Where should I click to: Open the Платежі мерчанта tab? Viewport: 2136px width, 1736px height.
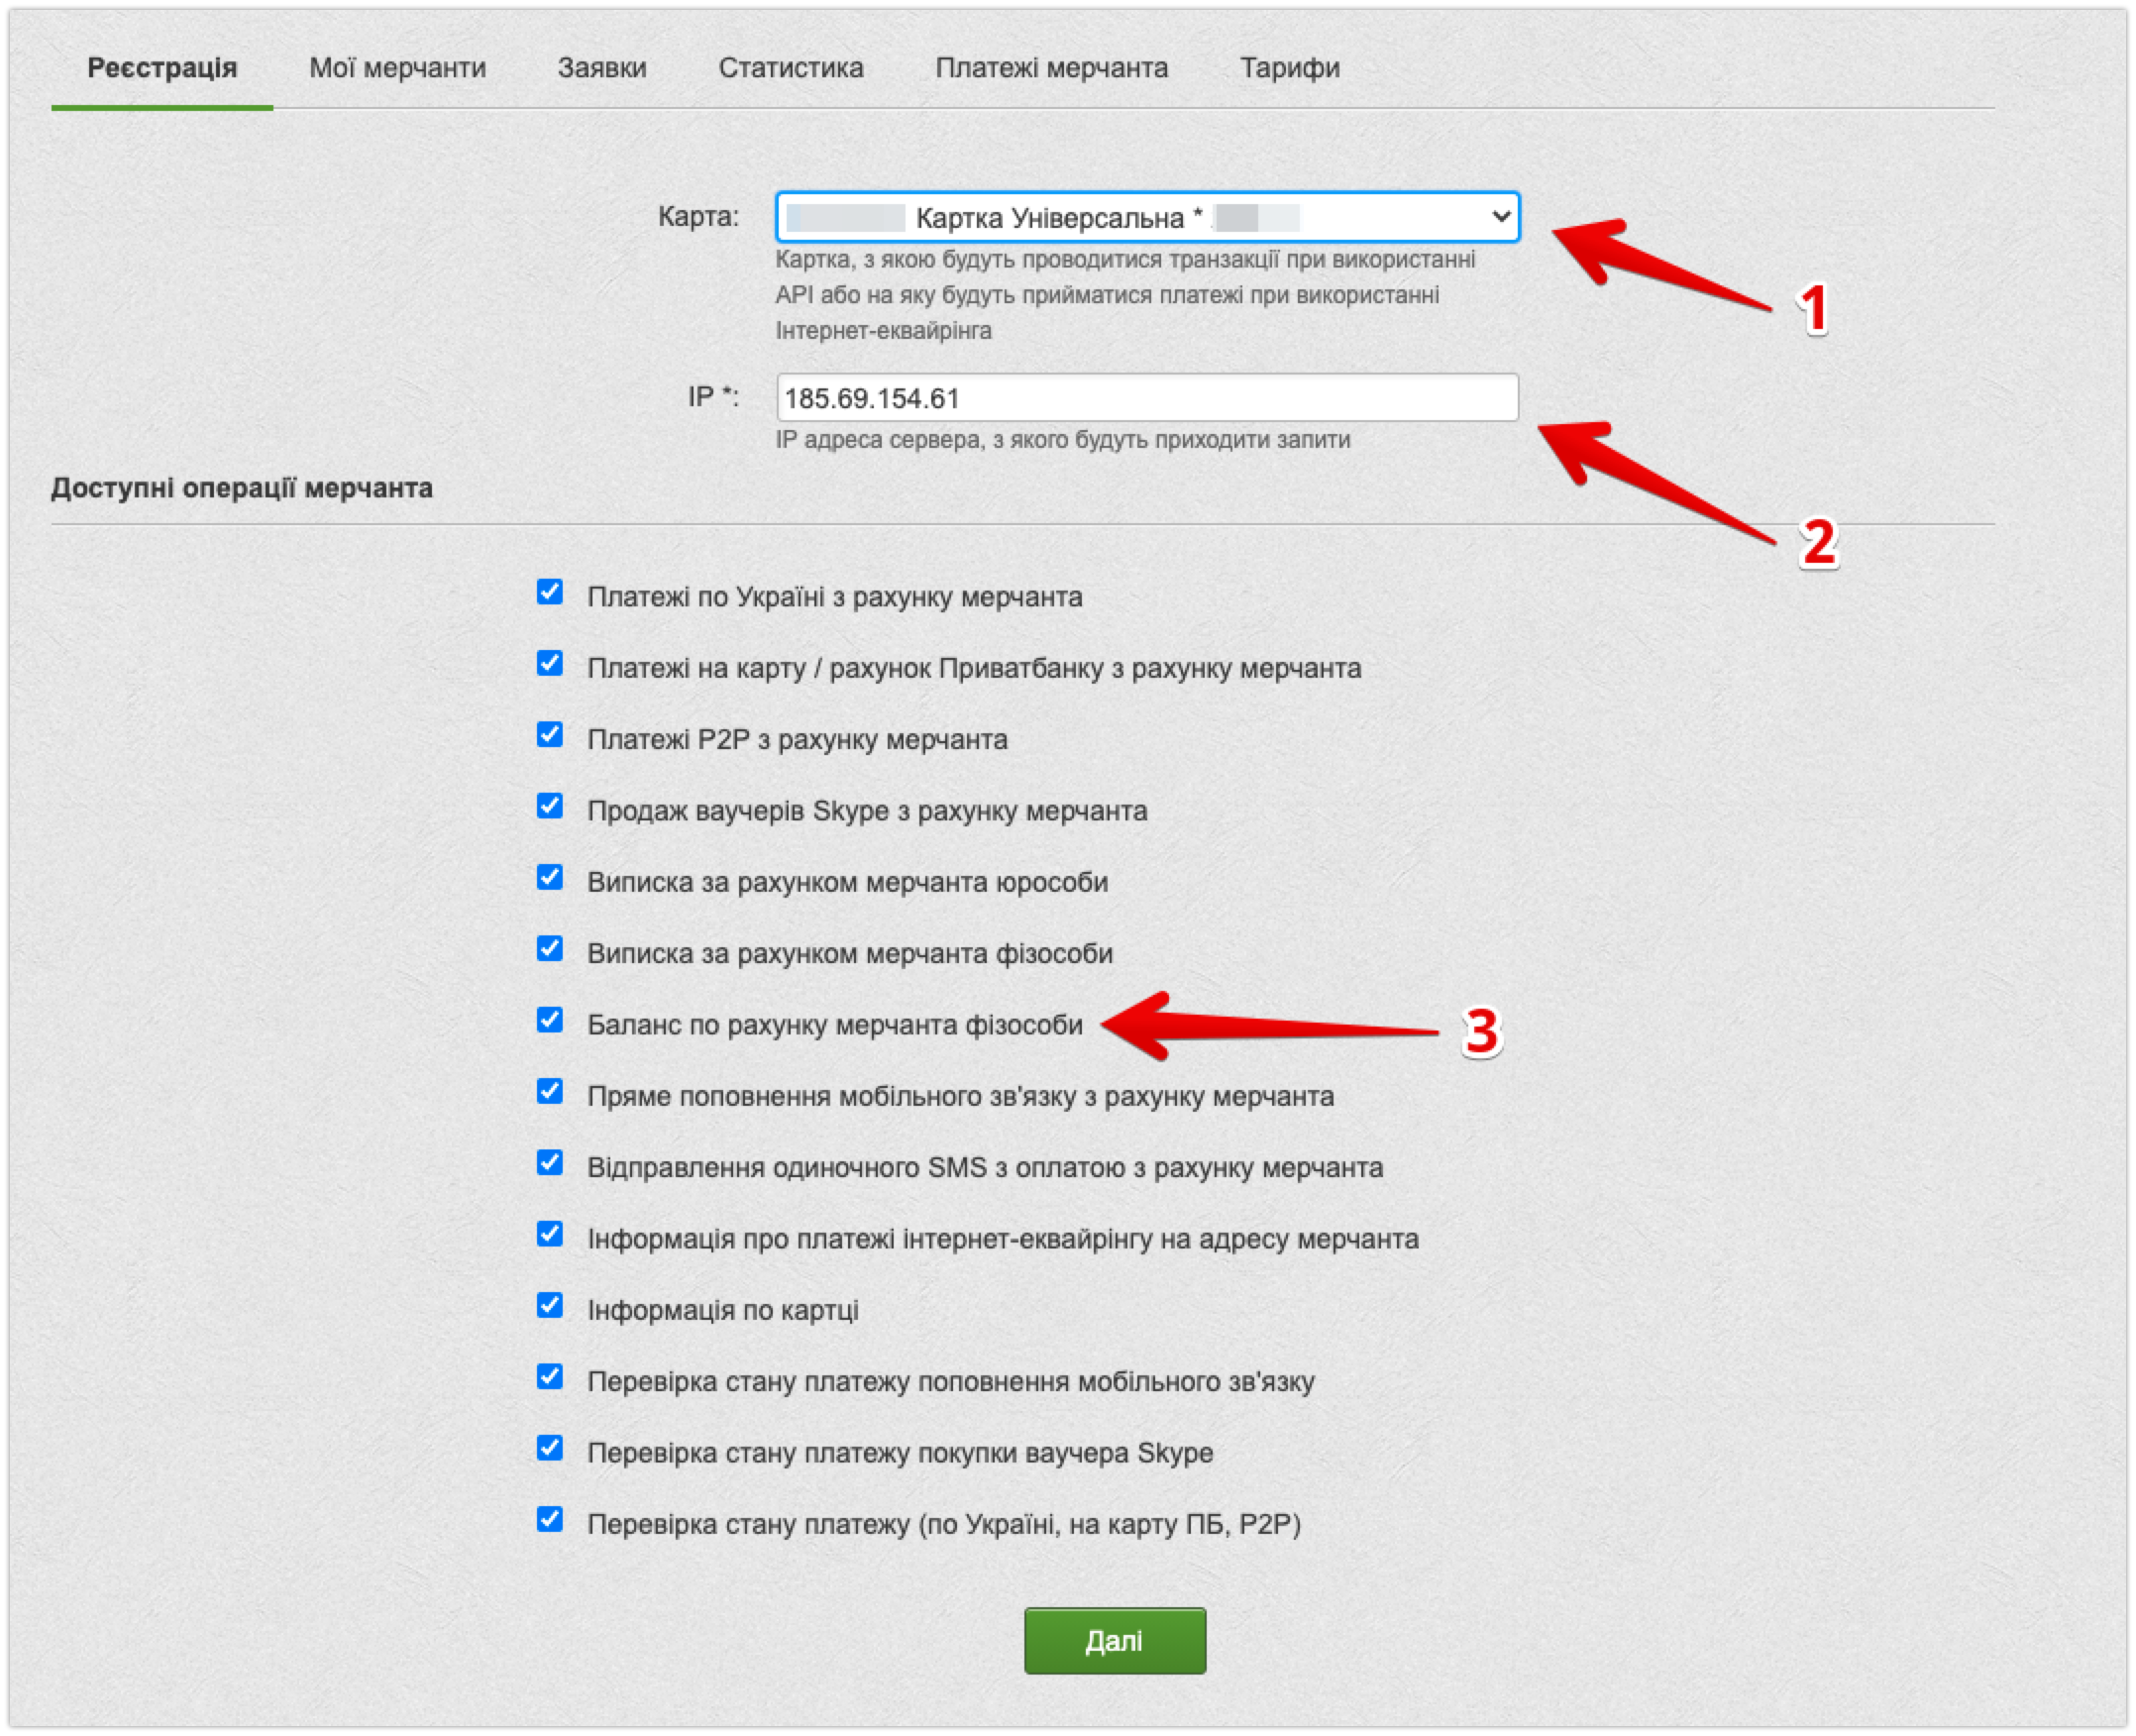(1051, 68)
